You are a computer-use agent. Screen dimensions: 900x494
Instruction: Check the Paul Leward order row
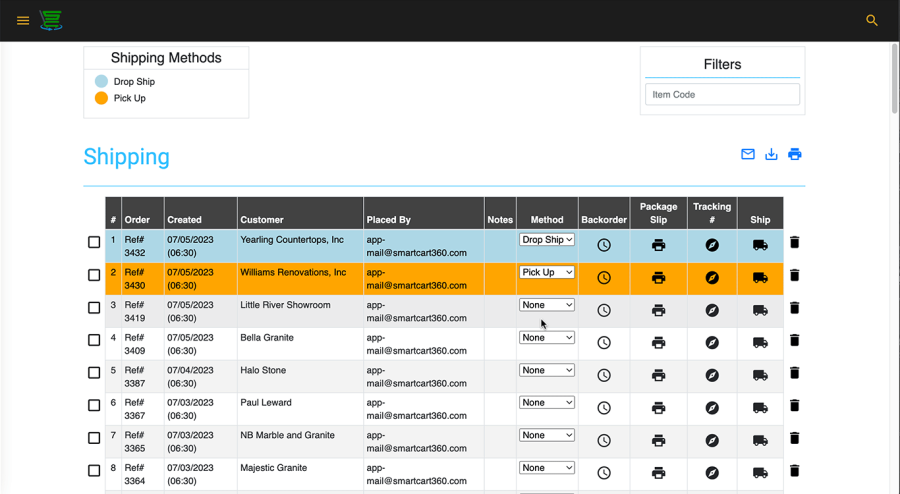[x=94, y=405]
